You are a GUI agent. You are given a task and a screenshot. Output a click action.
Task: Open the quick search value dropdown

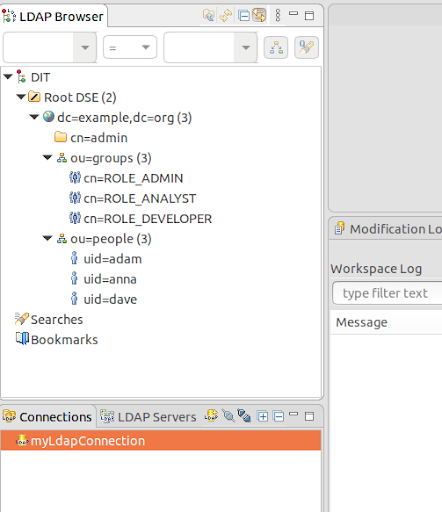click(246, 47)
